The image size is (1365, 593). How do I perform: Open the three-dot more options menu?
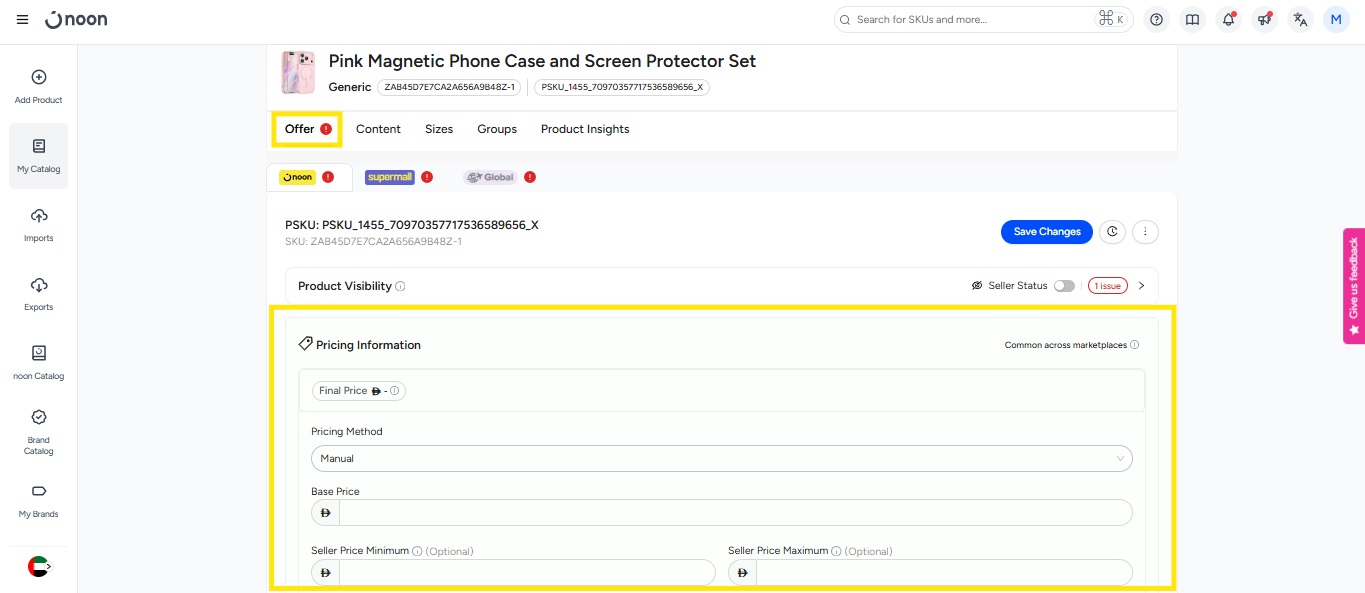[x=1145, y=232]
